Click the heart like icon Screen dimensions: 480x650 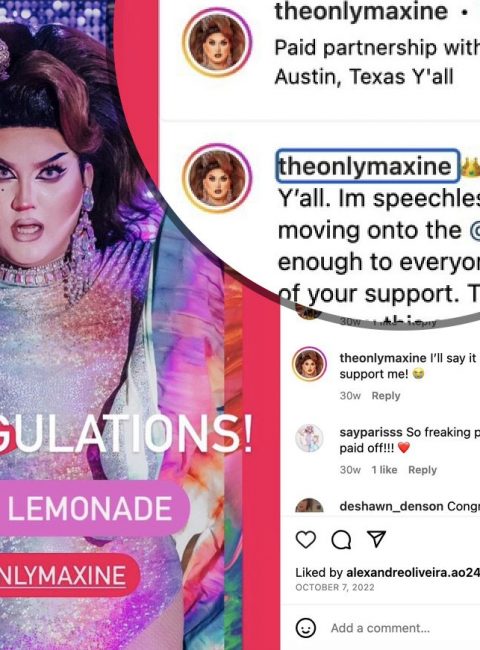coord(306,539)
